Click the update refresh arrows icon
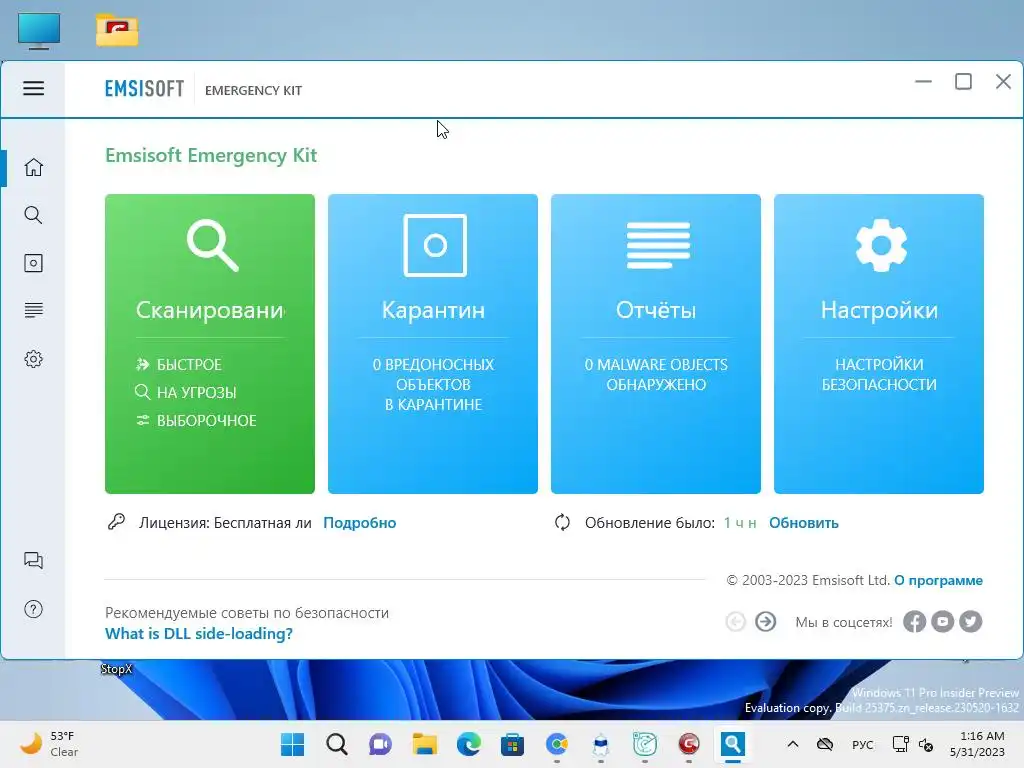This screenshot has width=1024, height=768. click(562, 522)
